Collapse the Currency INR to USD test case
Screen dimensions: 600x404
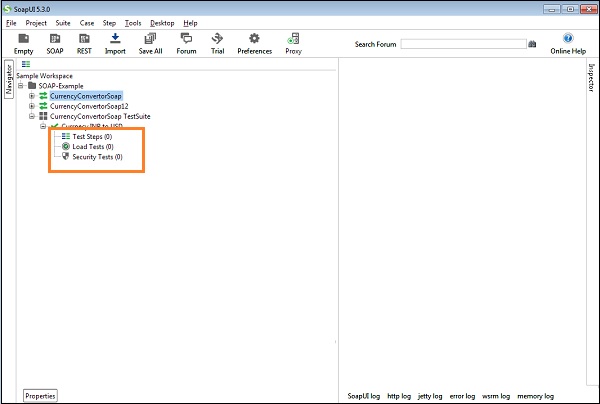(x=43, y=126)
